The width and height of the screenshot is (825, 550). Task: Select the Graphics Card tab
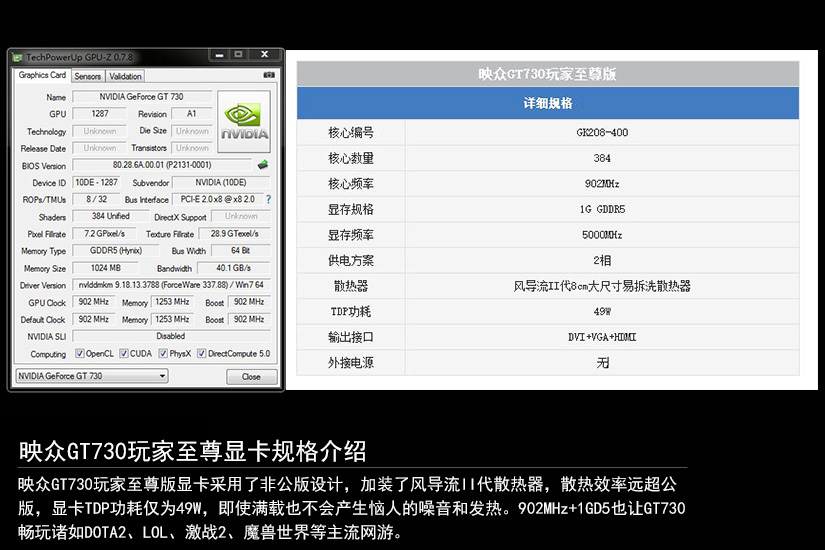click(42, 75)
